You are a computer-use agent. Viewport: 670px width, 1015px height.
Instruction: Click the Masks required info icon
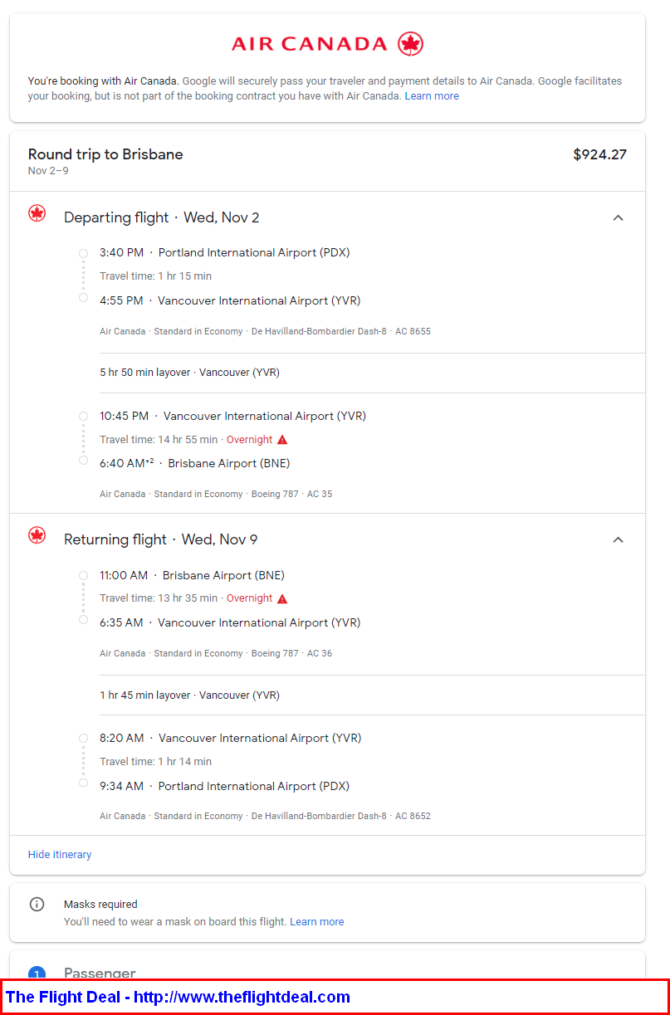point(37,904)
